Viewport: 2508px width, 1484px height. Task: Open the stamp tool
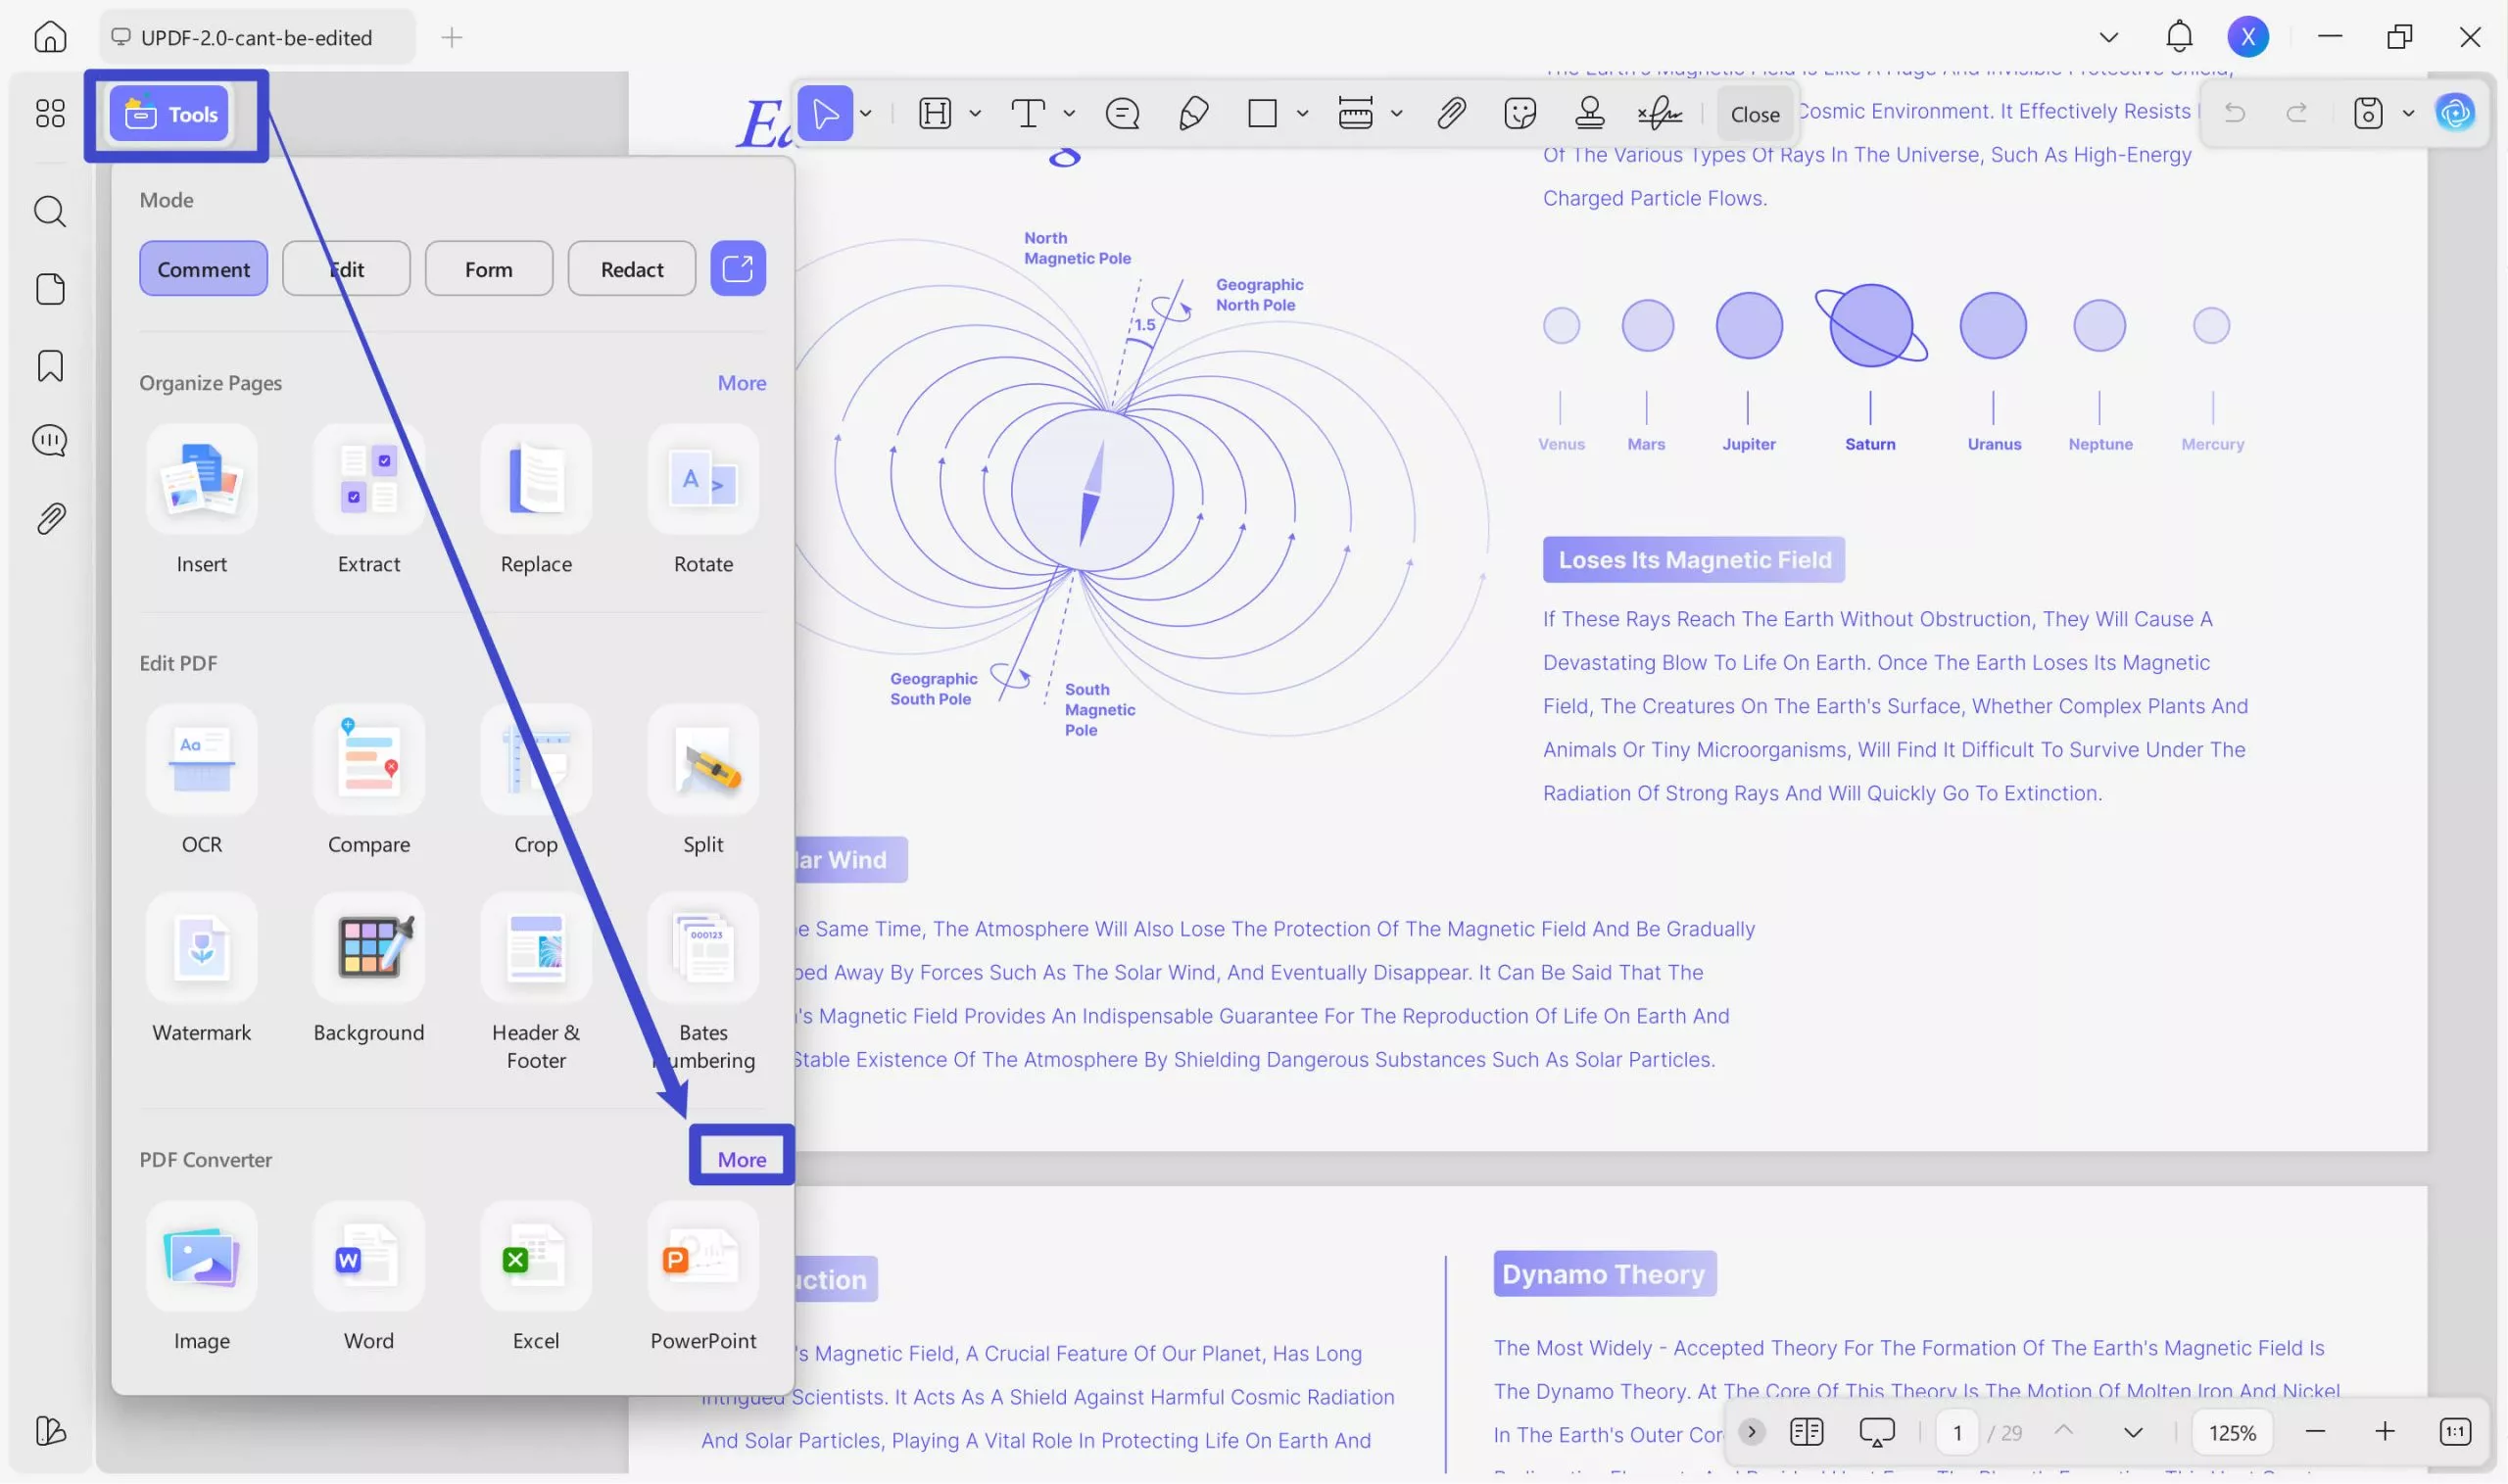[1589, 113]
